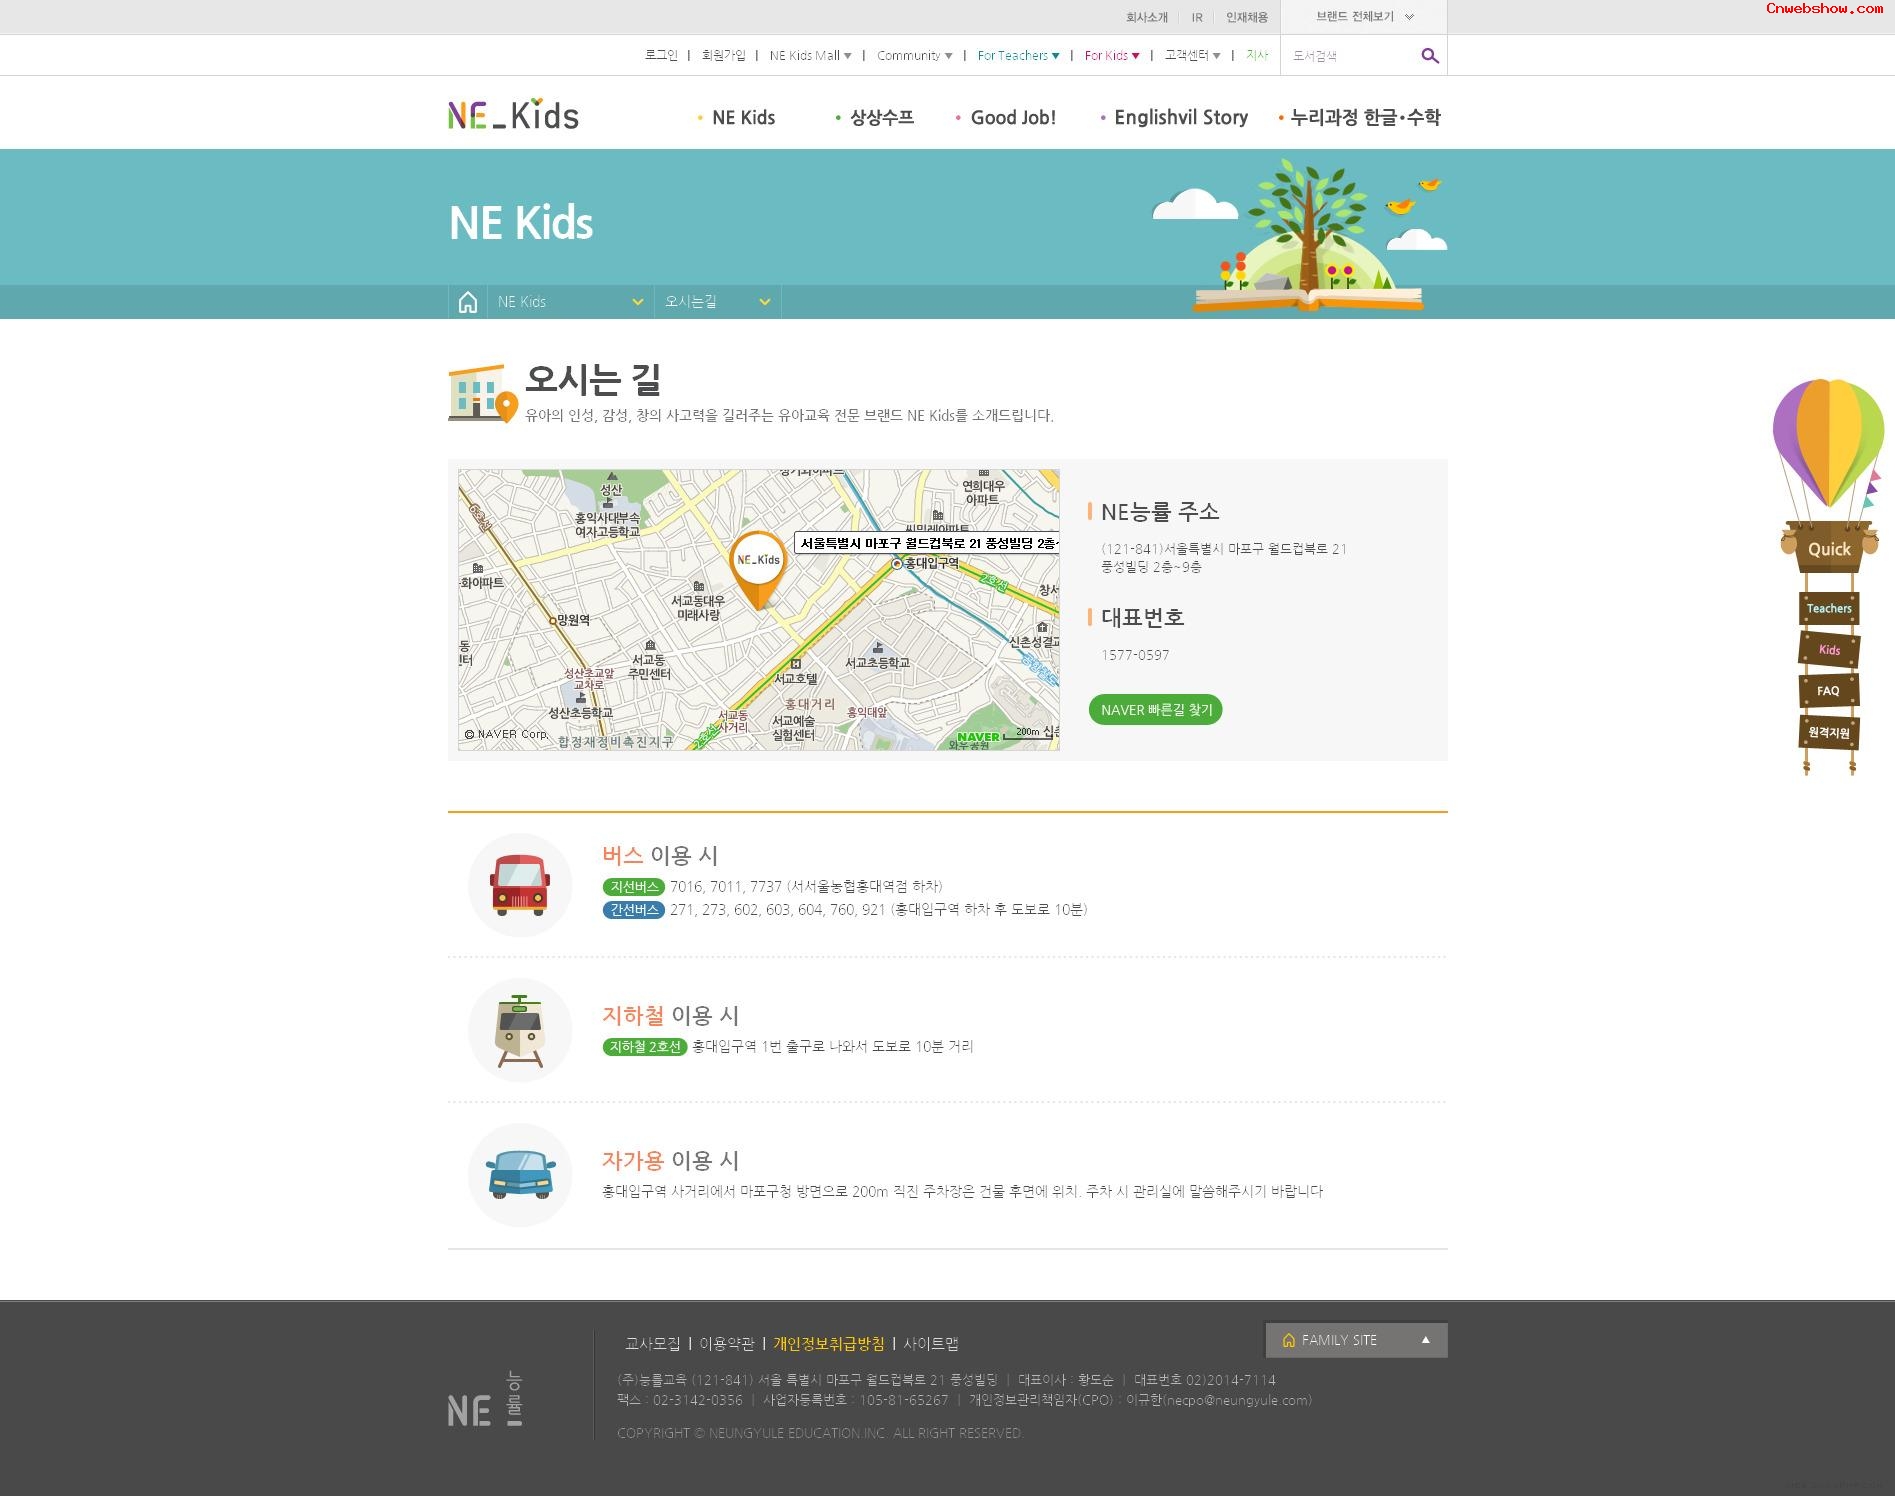1895x1496 pixels.
Task: Click the 버스 이용 시 heading
Action: 660,856
